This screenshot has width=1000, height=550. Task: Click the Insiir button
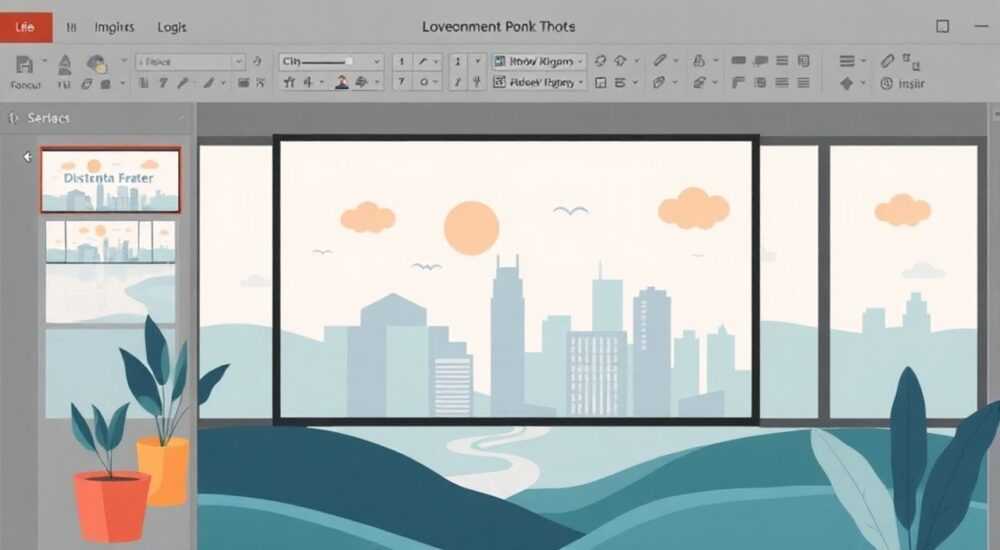tap(902, 84)
